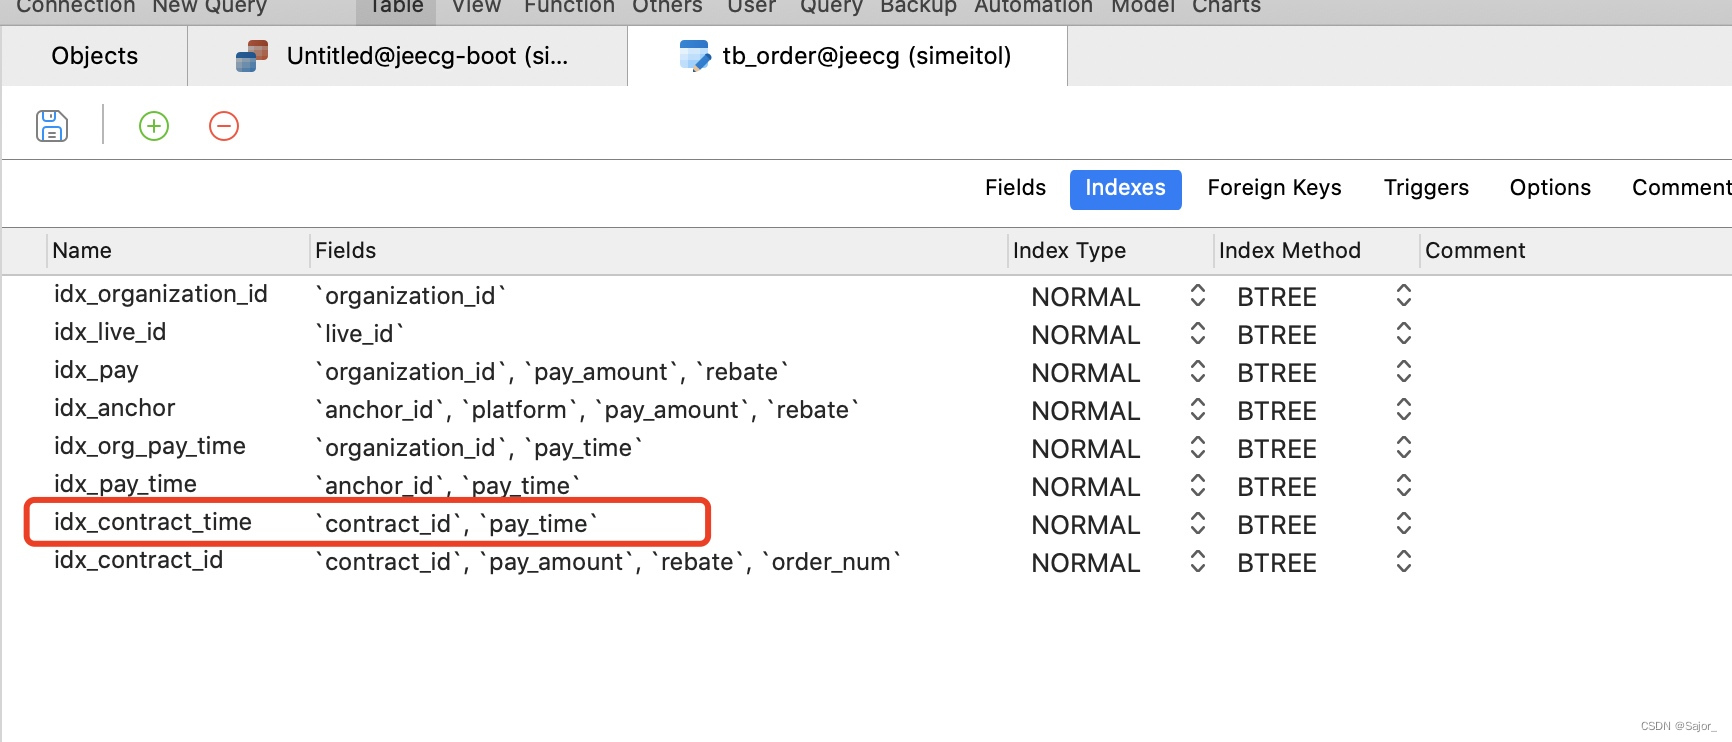
Task: Switch to the Fields tab
Action: click(x=1015, y=188)
